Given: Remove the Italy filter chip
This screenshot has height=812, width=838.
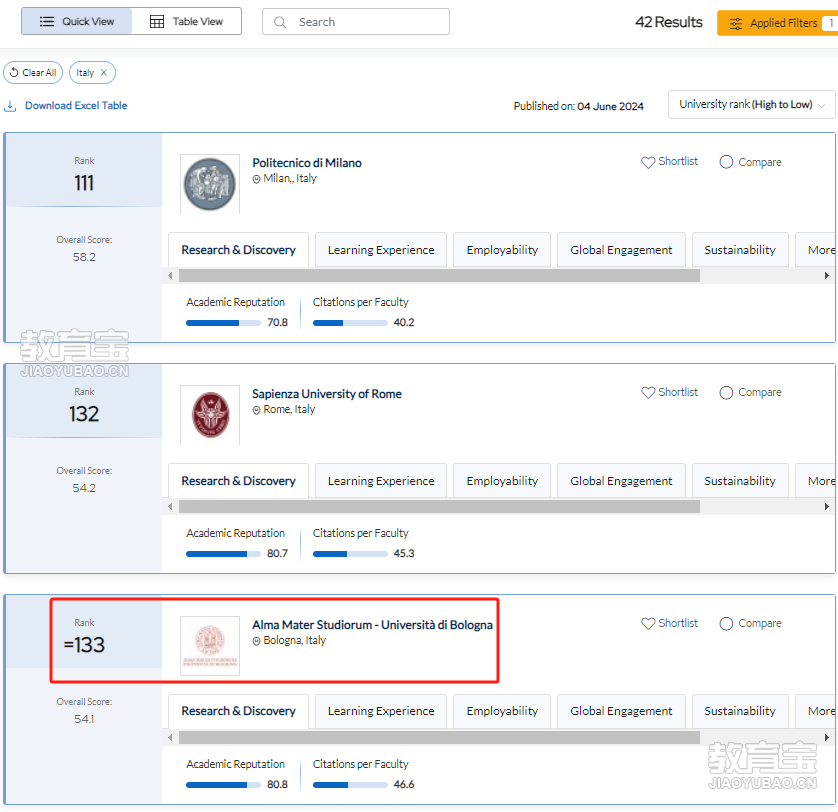Looking at the screenshot, I should click(x=104, y=73).
